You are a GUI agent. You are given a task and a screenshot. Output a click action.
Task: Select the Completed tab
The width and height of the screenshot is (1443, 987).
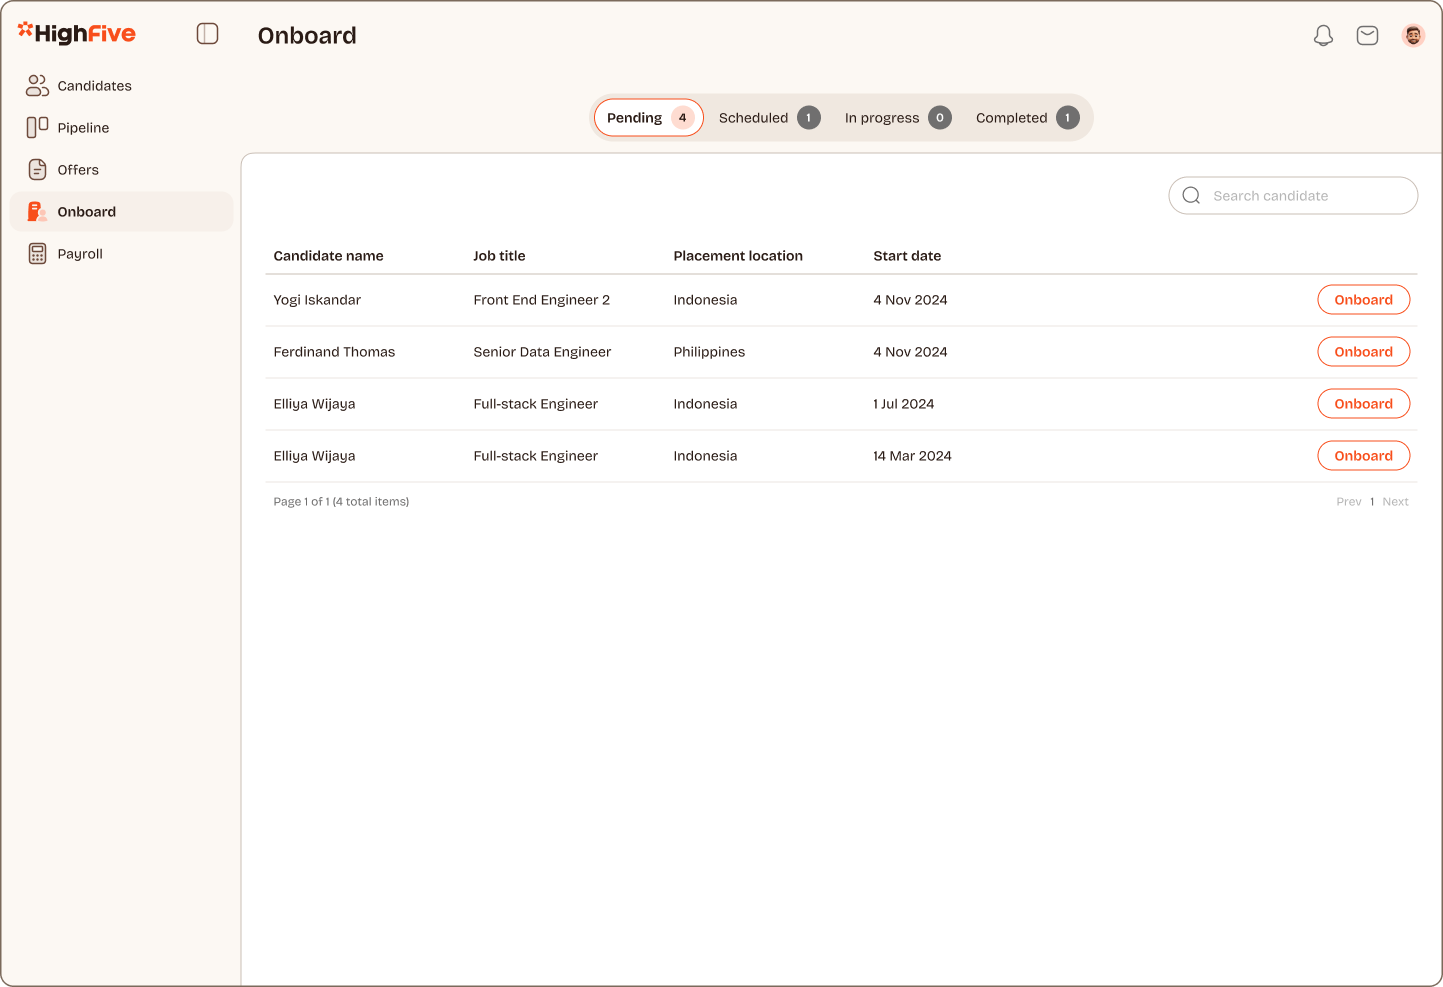pos(1026,118)
